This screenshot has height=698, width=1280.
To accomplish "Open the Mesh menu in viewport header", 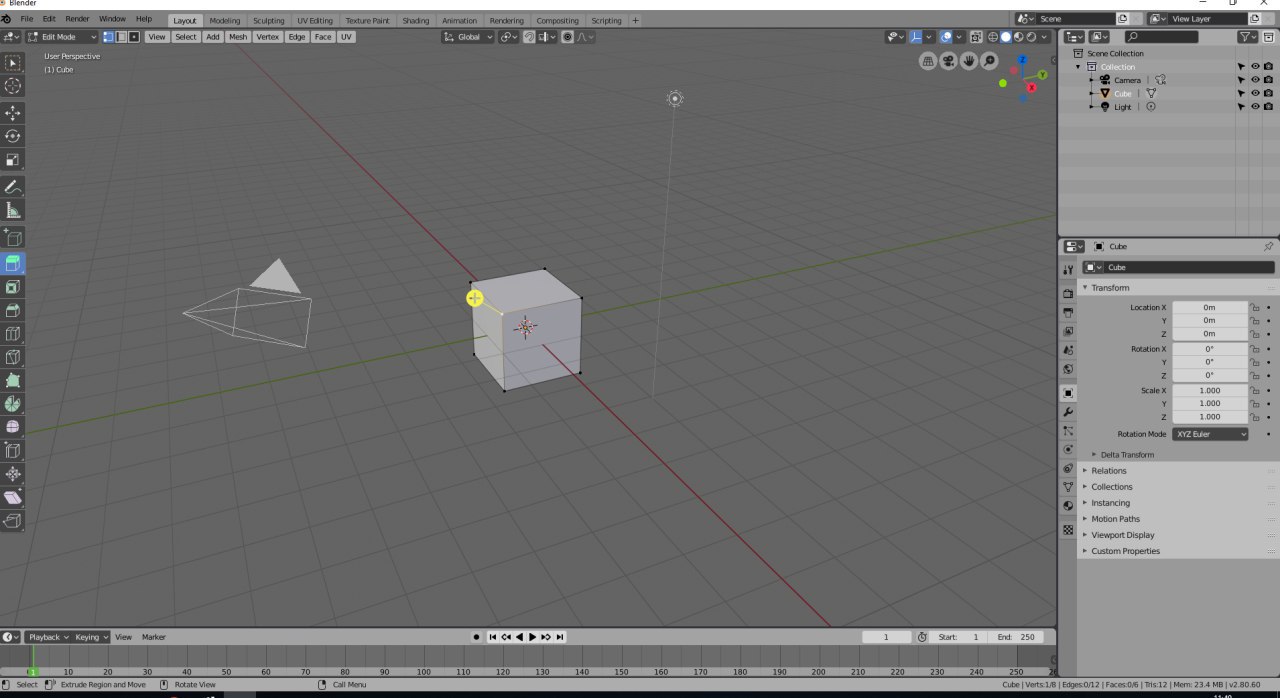I will [x=237, y=37].
